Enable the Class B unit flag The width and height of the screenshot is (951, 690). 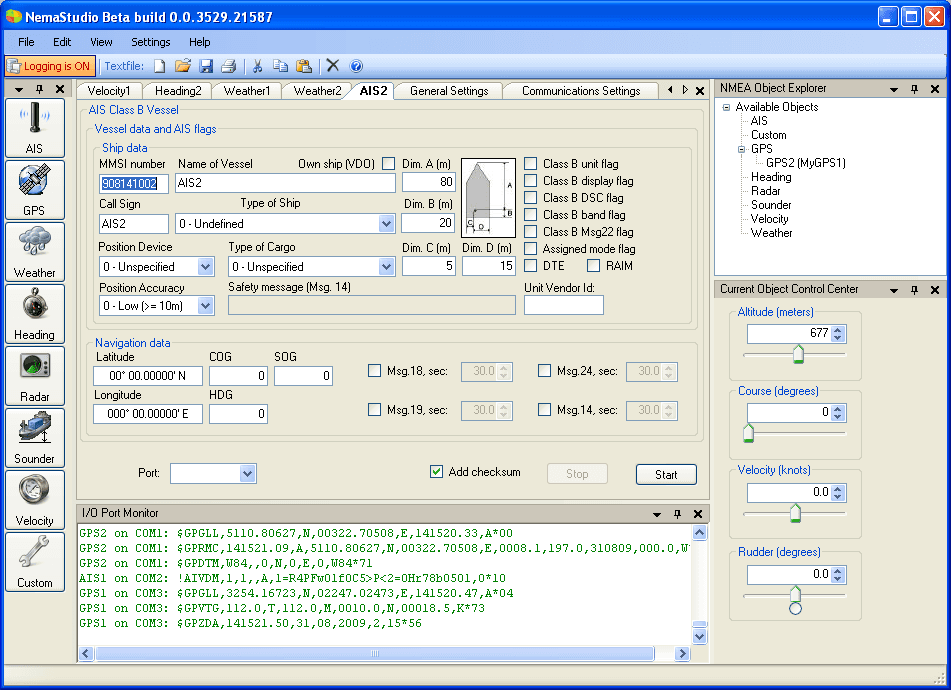point(531,164)
